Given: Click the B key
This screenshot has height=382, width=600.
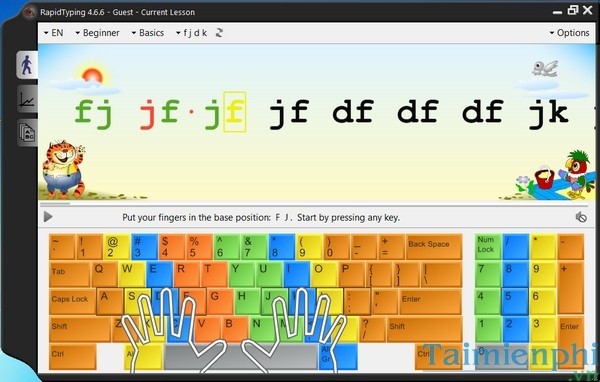Looking at the screenshot, I should click(x=235, y=329).
